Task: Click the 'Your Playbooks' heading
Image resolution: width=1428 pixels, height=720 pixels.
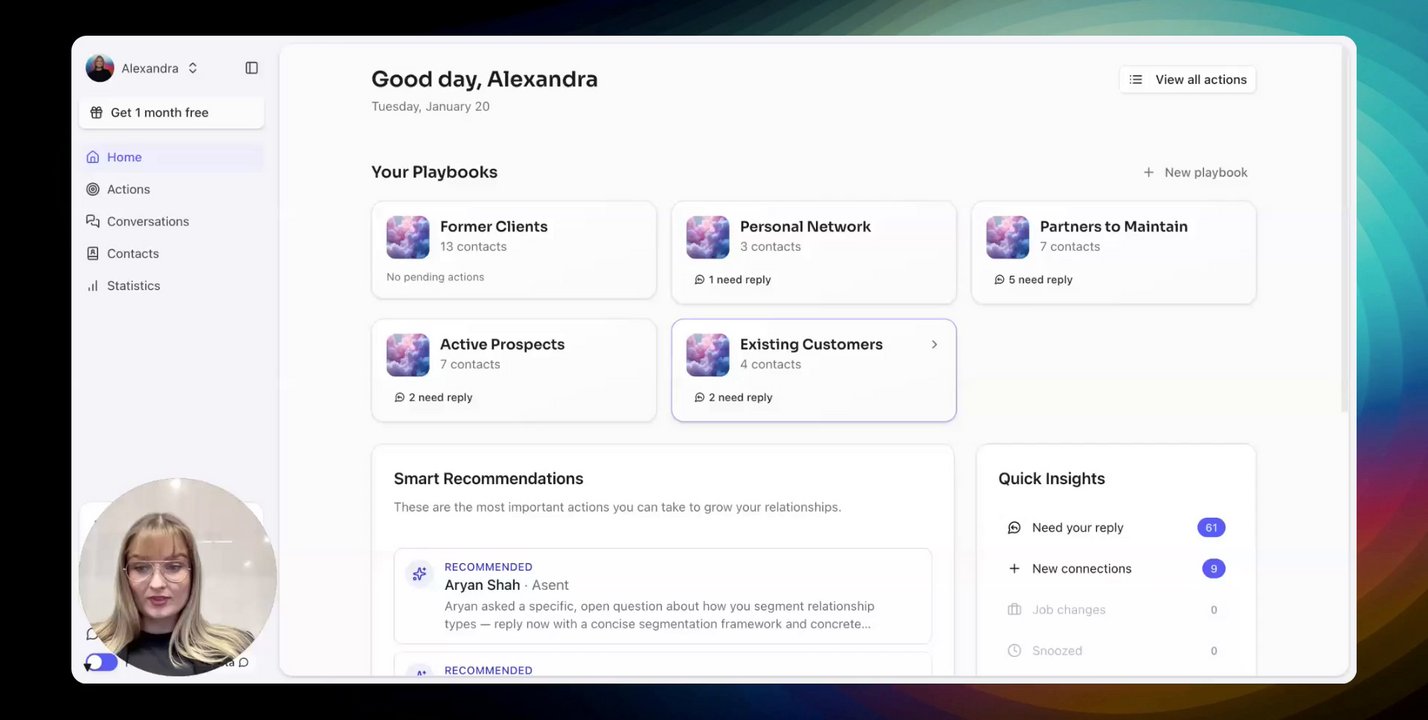Action: (x=434, y=172)
